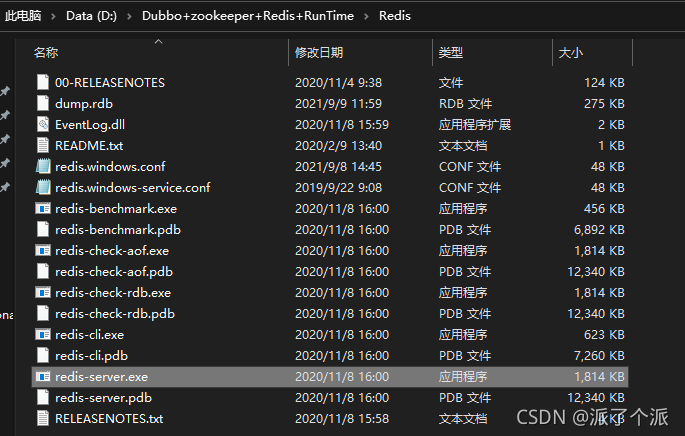Select the Redis breadcrumb segment

pos(394,16)
